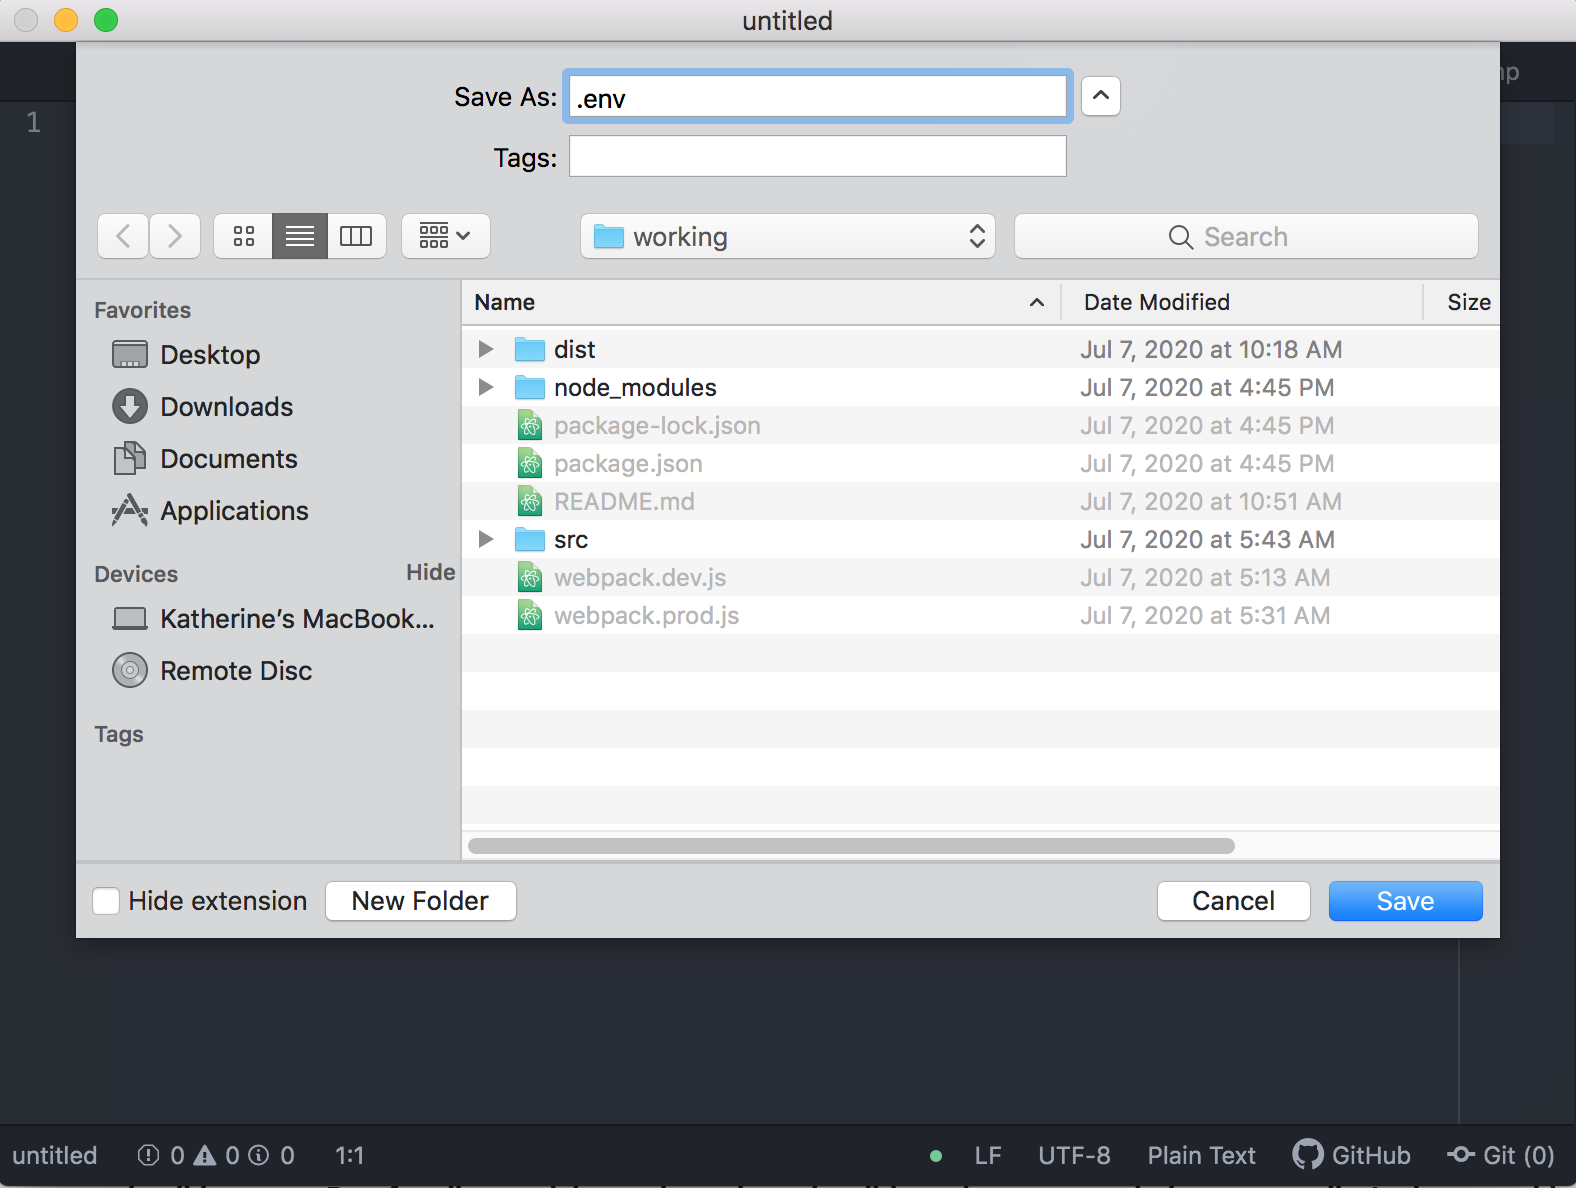Select the dist folder row
Viewport: 1576px width, 1188px height.
[980, 349]
